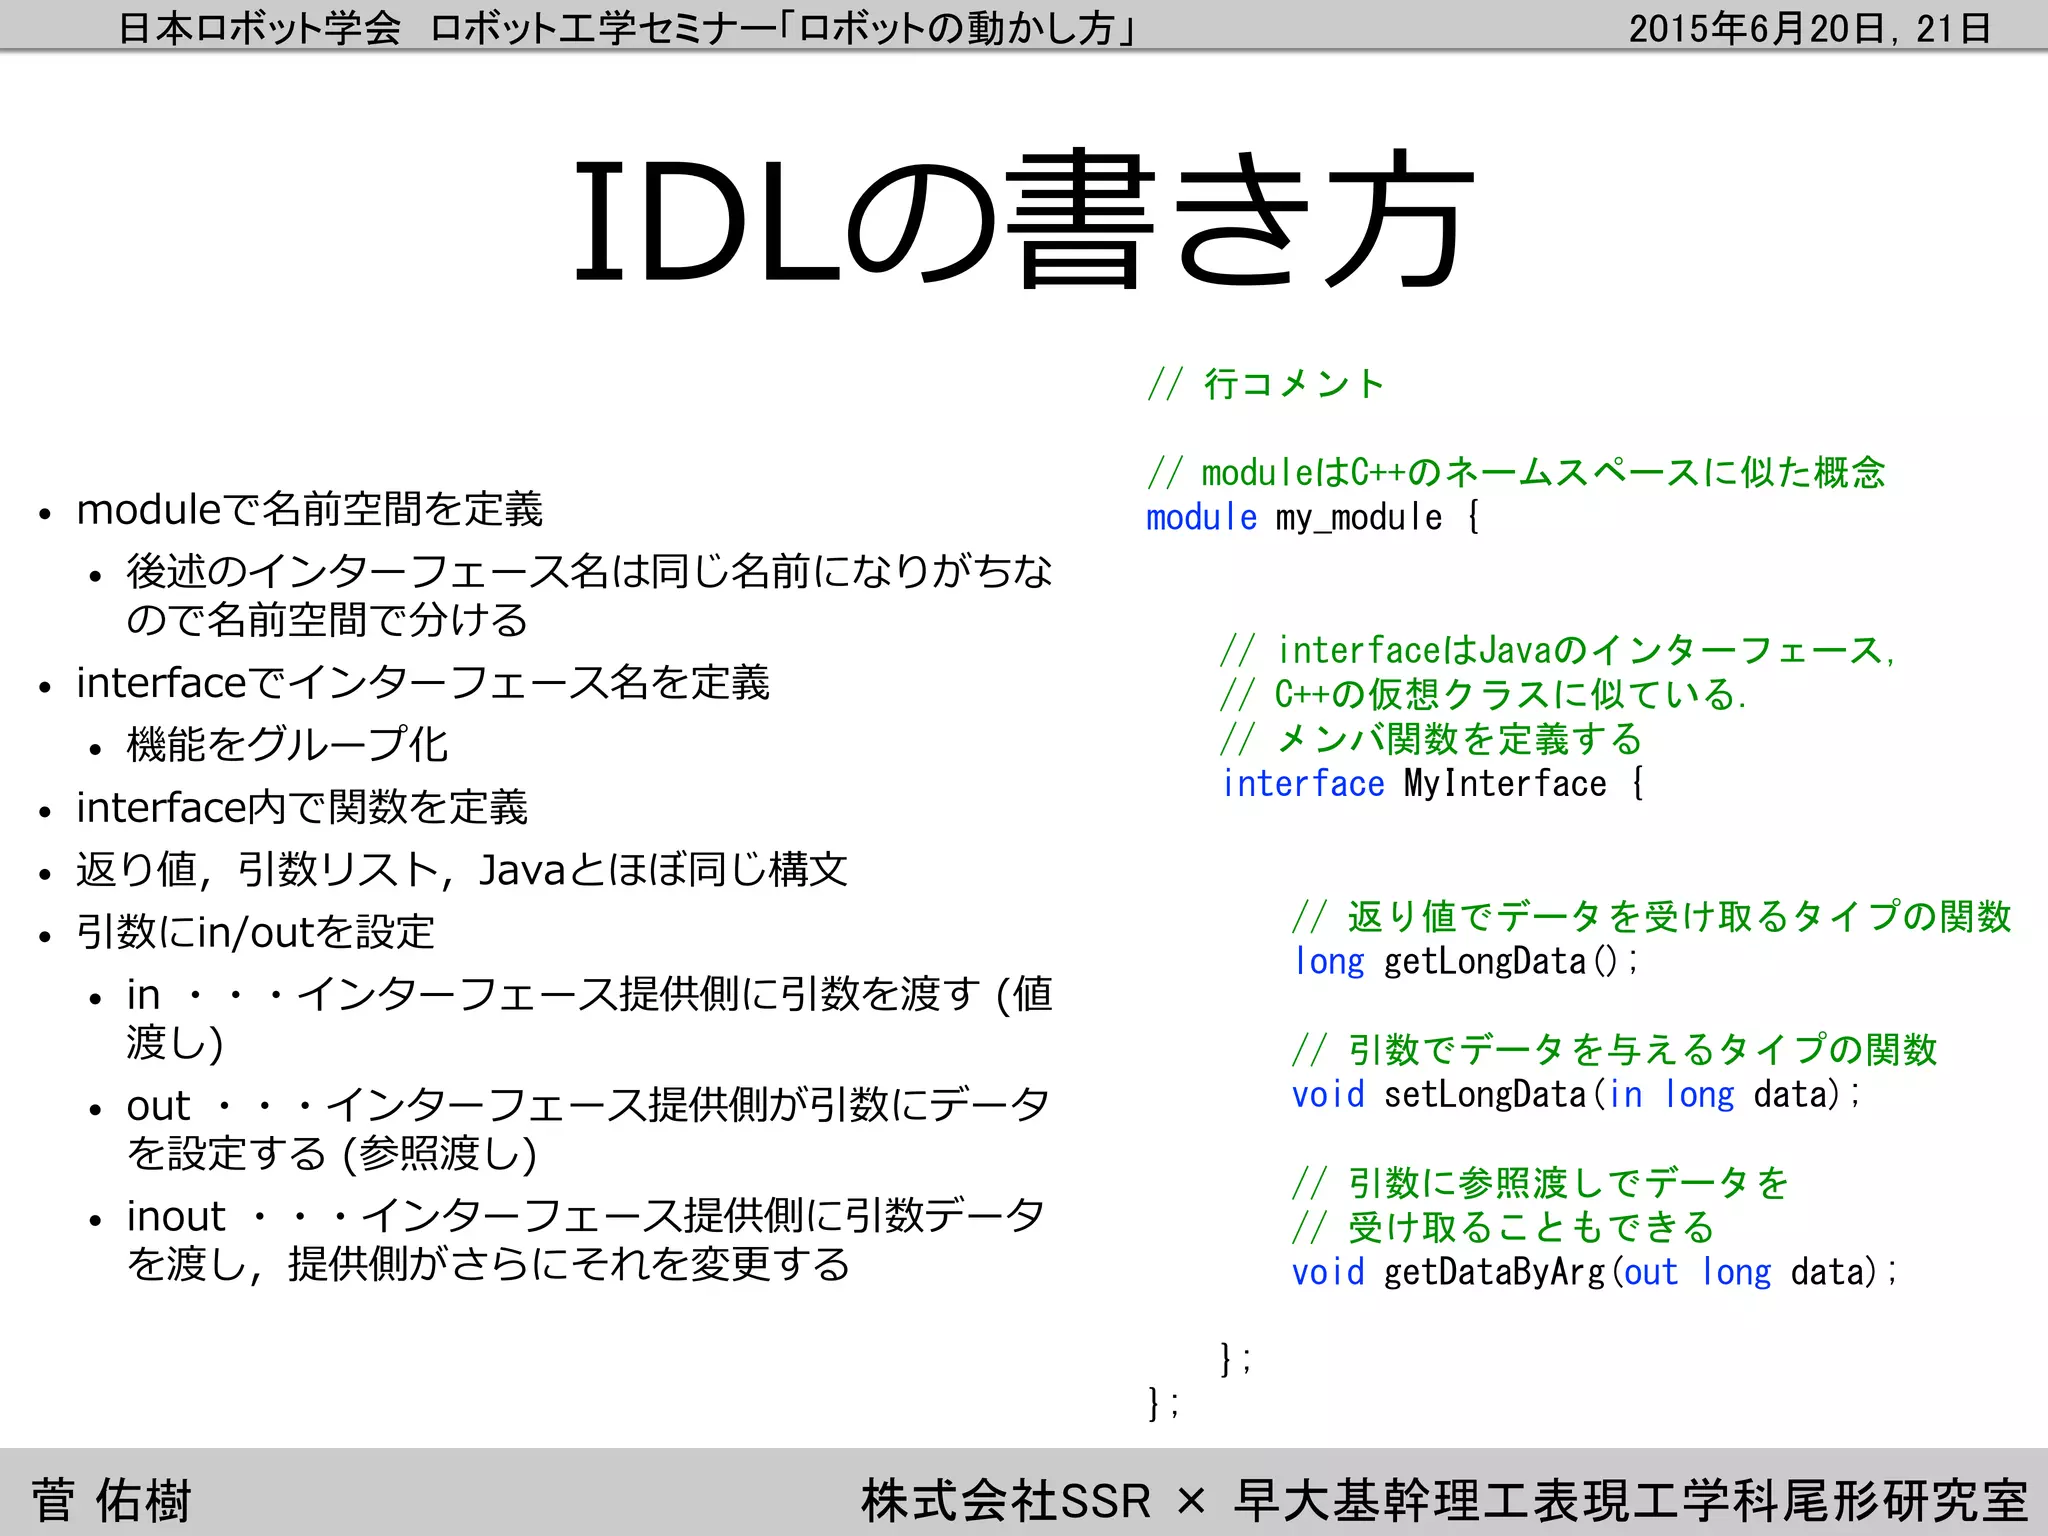Click the code 'void setLongData(in long data);'
Screen dimensions: 2048x1536
coord(1575,1094)
